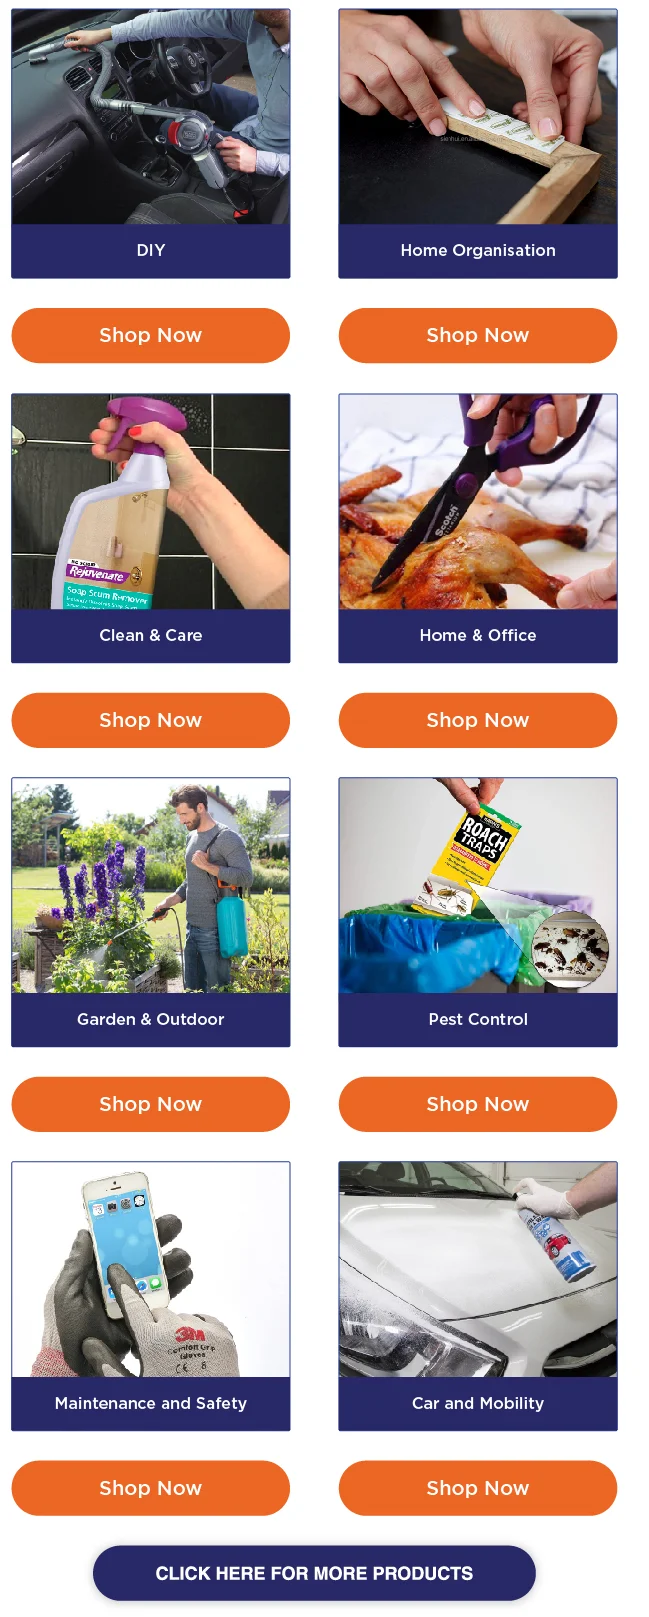Open the Home & Office scissors image
The height and width of the screenshot is (1617, 649).
(478, 502)
